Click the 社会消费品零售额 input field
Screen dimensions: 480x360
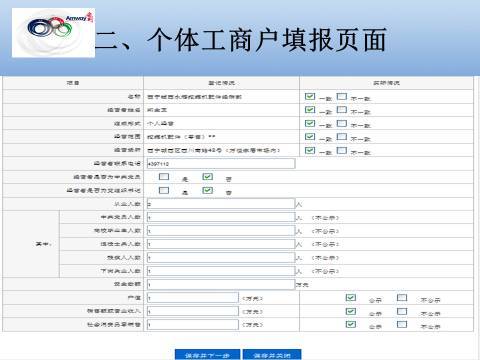[x=193, y=325]
